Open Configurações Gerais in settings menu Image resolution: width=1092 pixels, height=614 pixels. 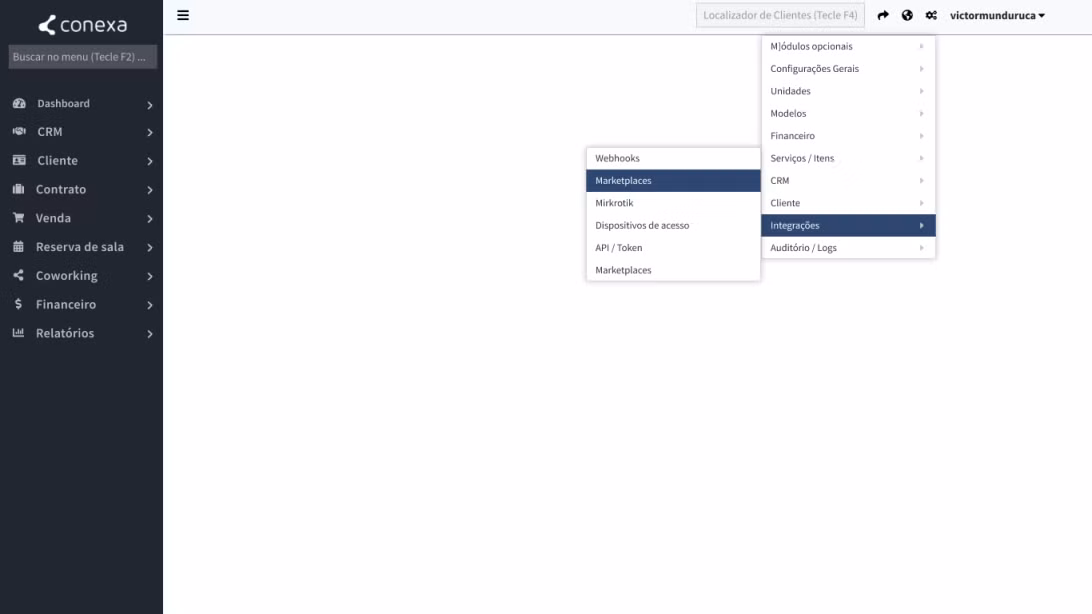pyautogui.click(x=814, y=69)
